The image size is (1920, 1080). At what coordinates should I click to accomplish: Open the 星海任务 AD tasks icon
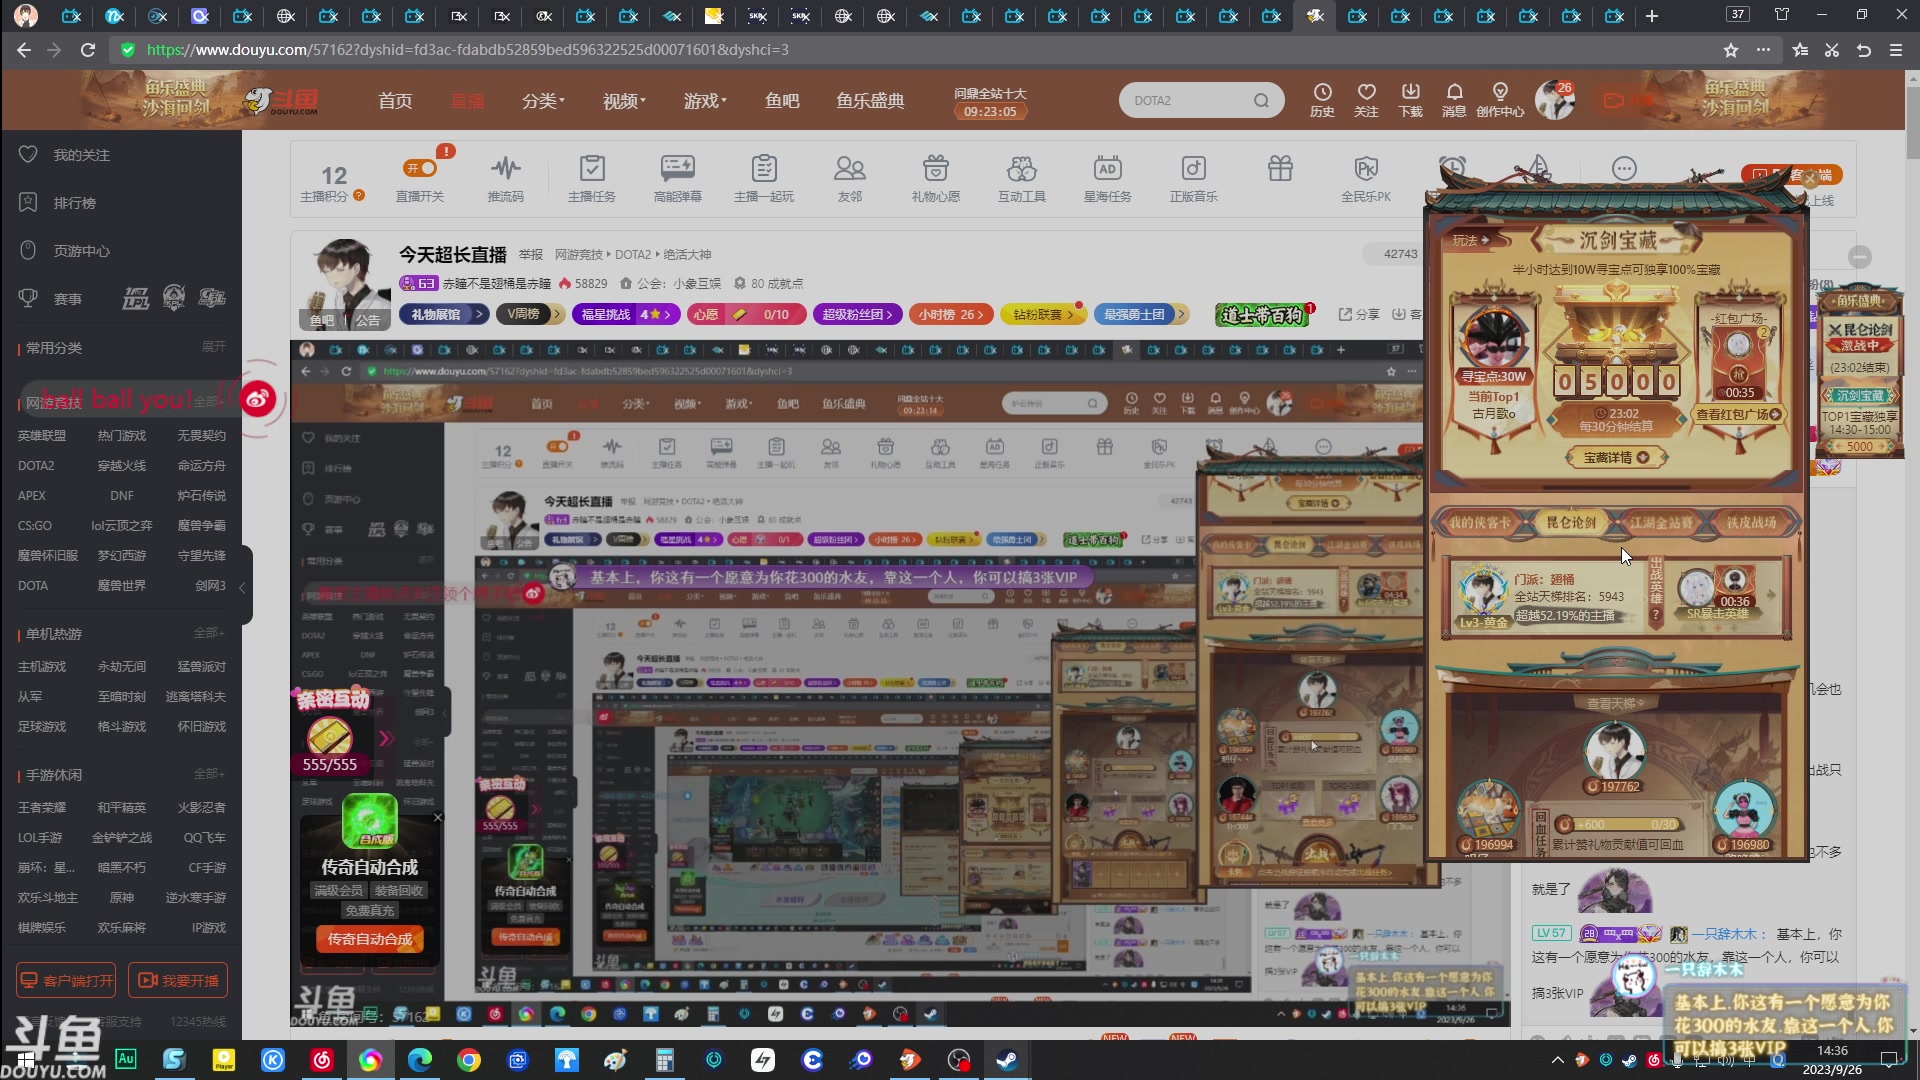1108,178
